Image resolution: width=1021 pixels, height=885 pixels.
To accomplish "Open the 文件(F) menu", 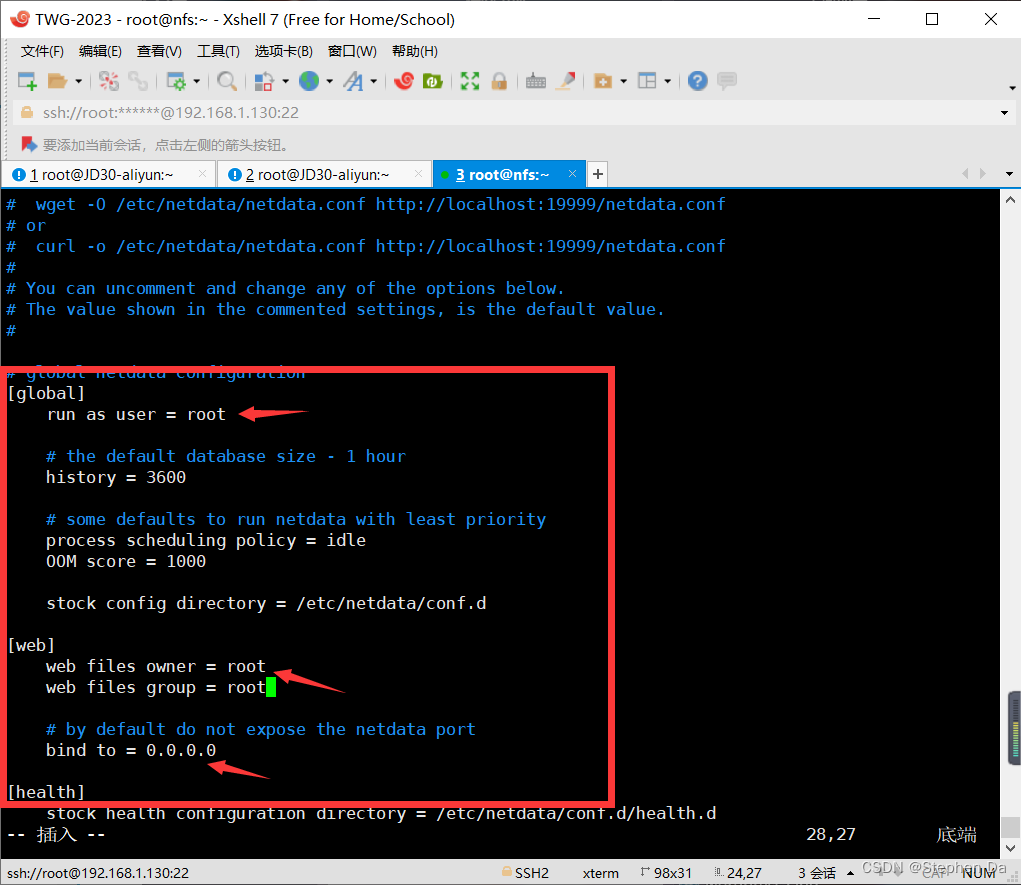I will [42, 51].
